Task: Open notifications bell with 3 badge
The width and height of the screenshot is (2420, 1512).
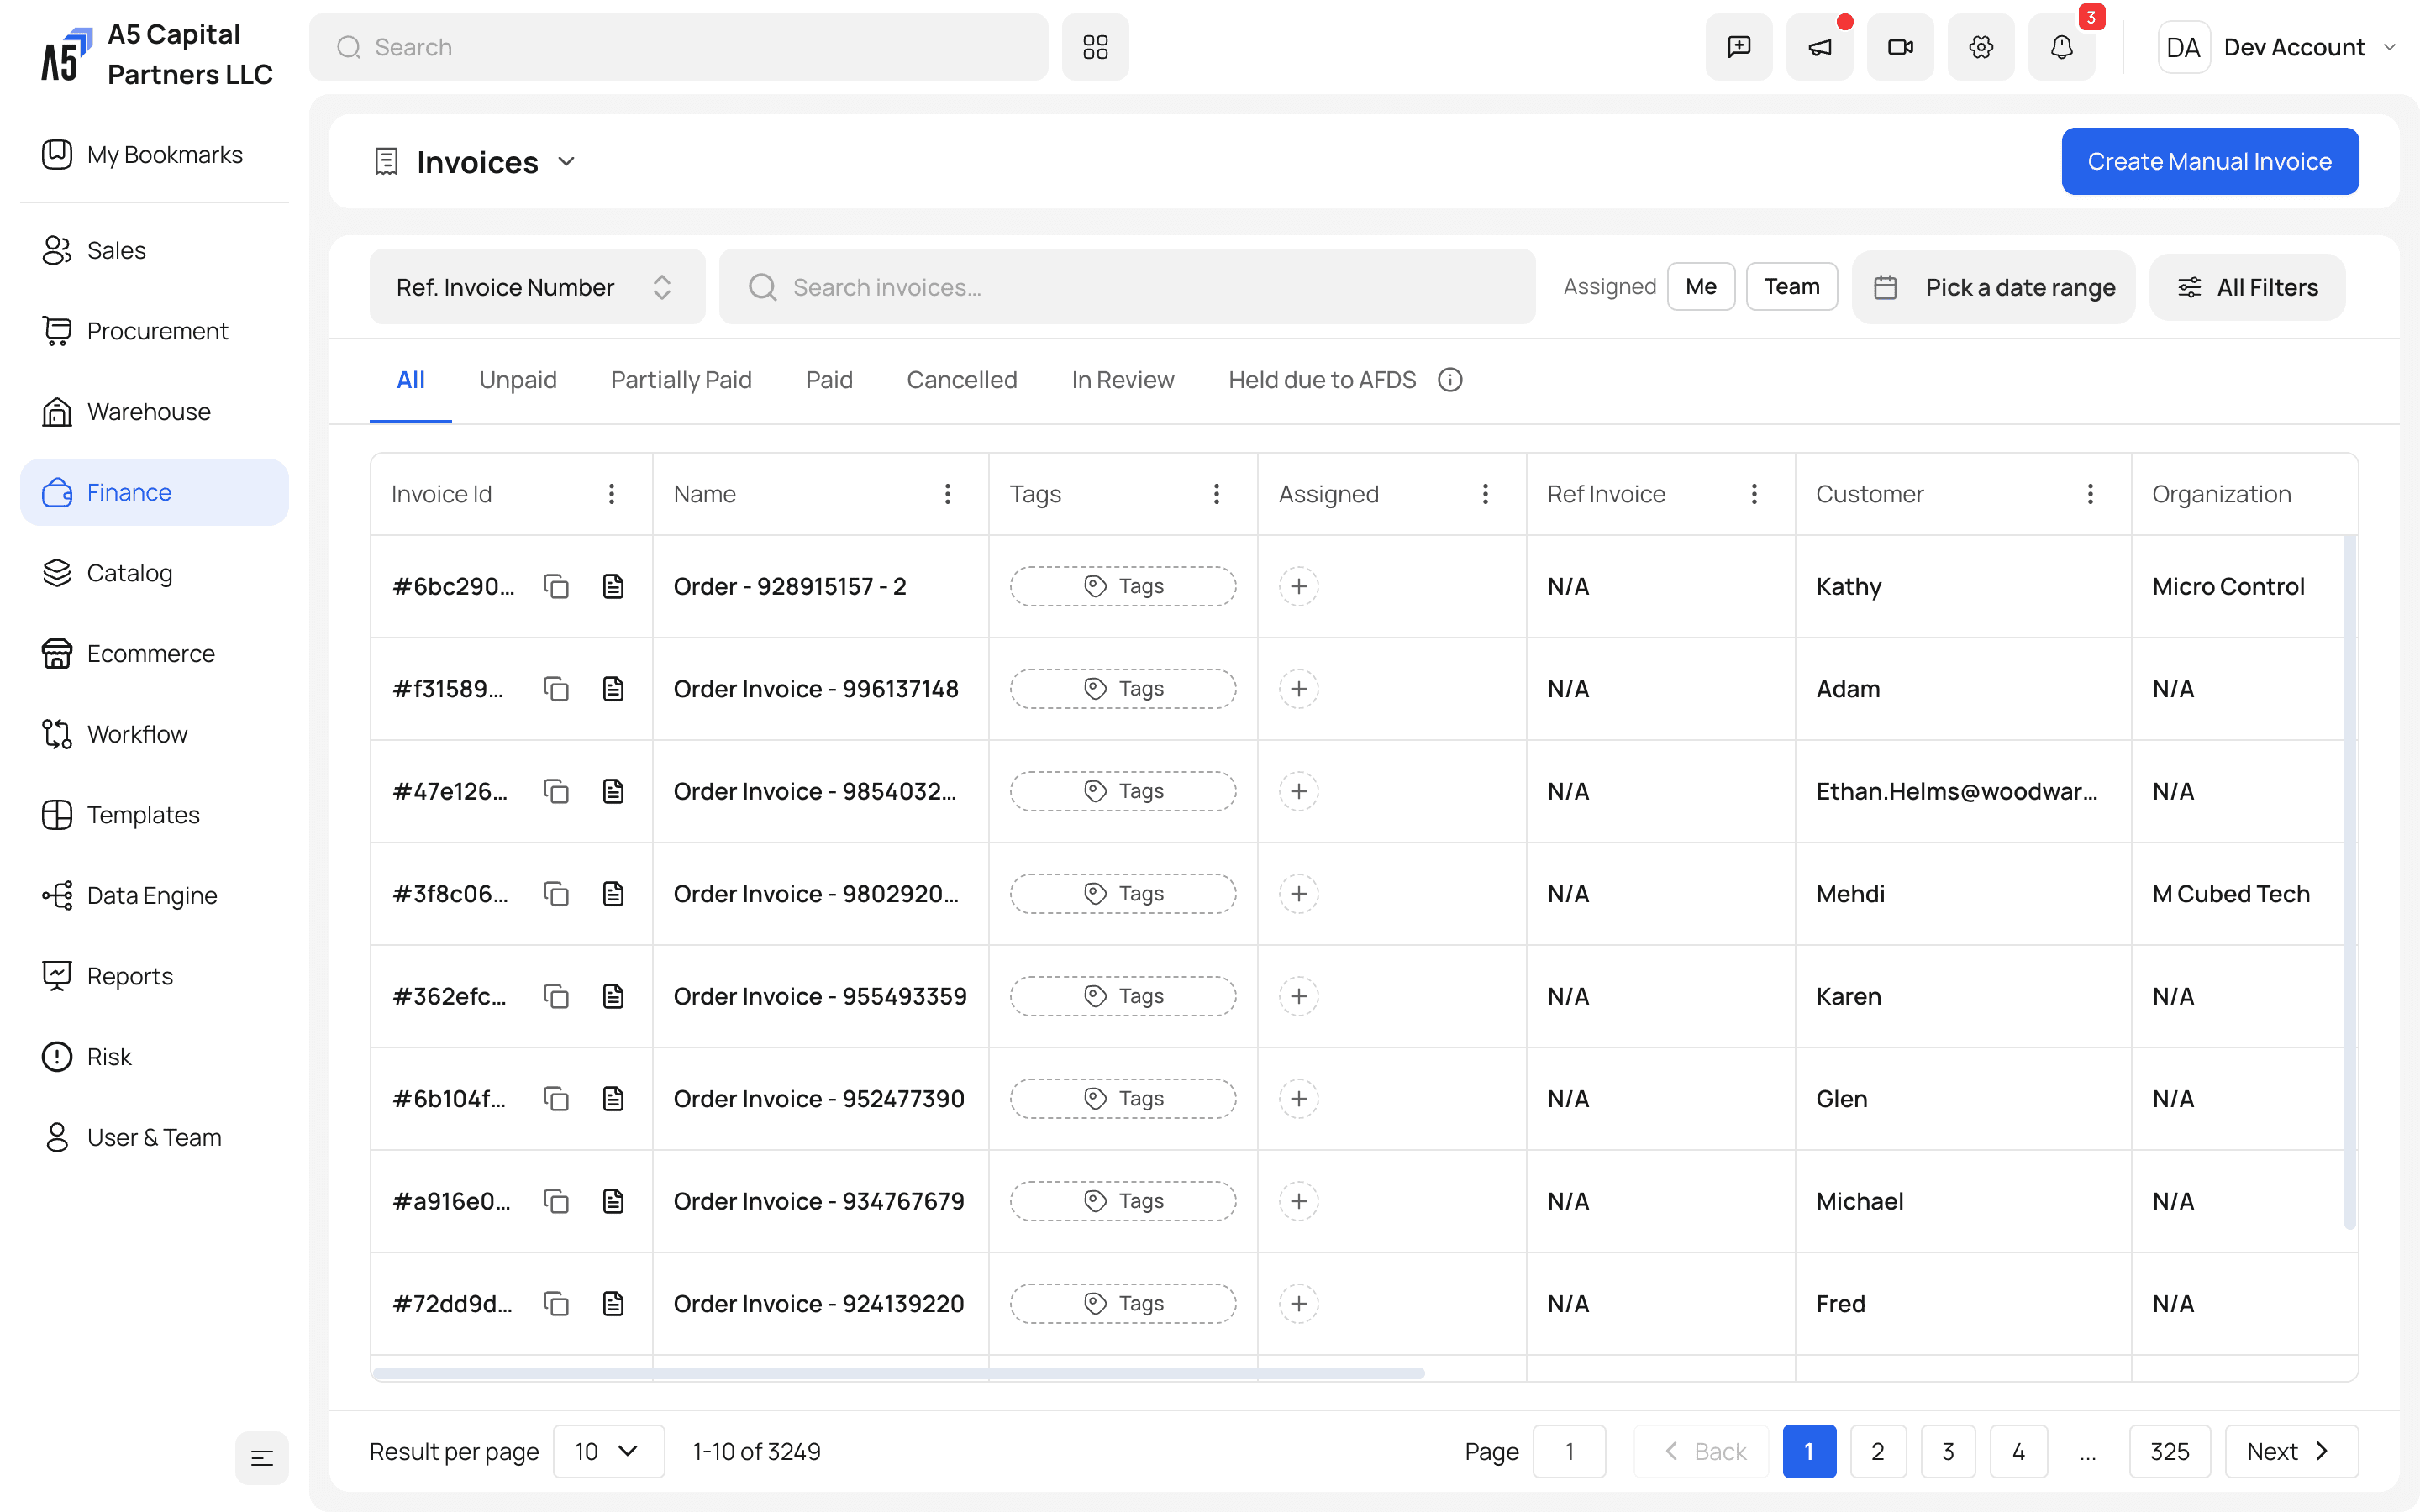Action: tap(2062, 47)
